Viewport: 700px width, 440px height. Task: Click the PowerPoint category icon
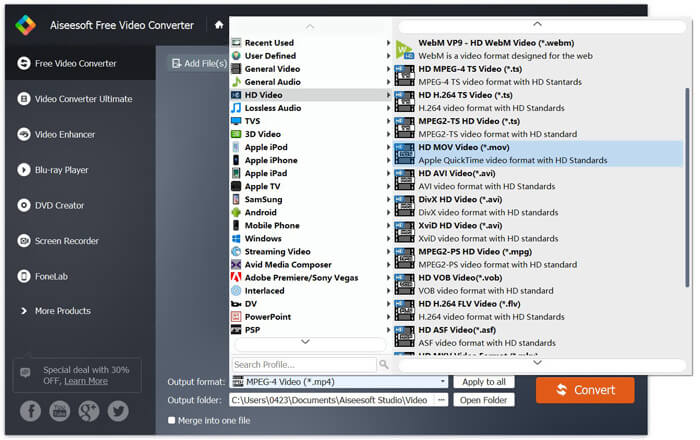click(x=236, y=317)
